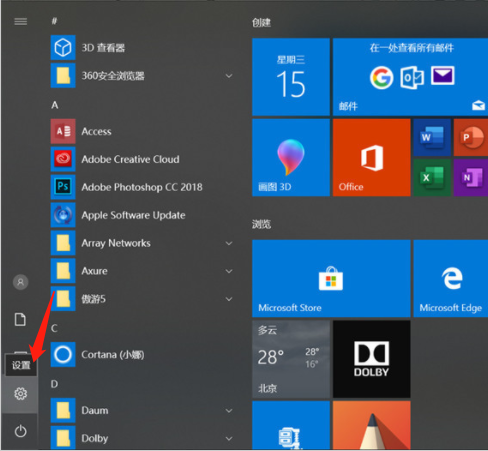Open the calendar tile showing 星期三 15
Viewport: 488px width, 451px height.
tap(291, 77)
